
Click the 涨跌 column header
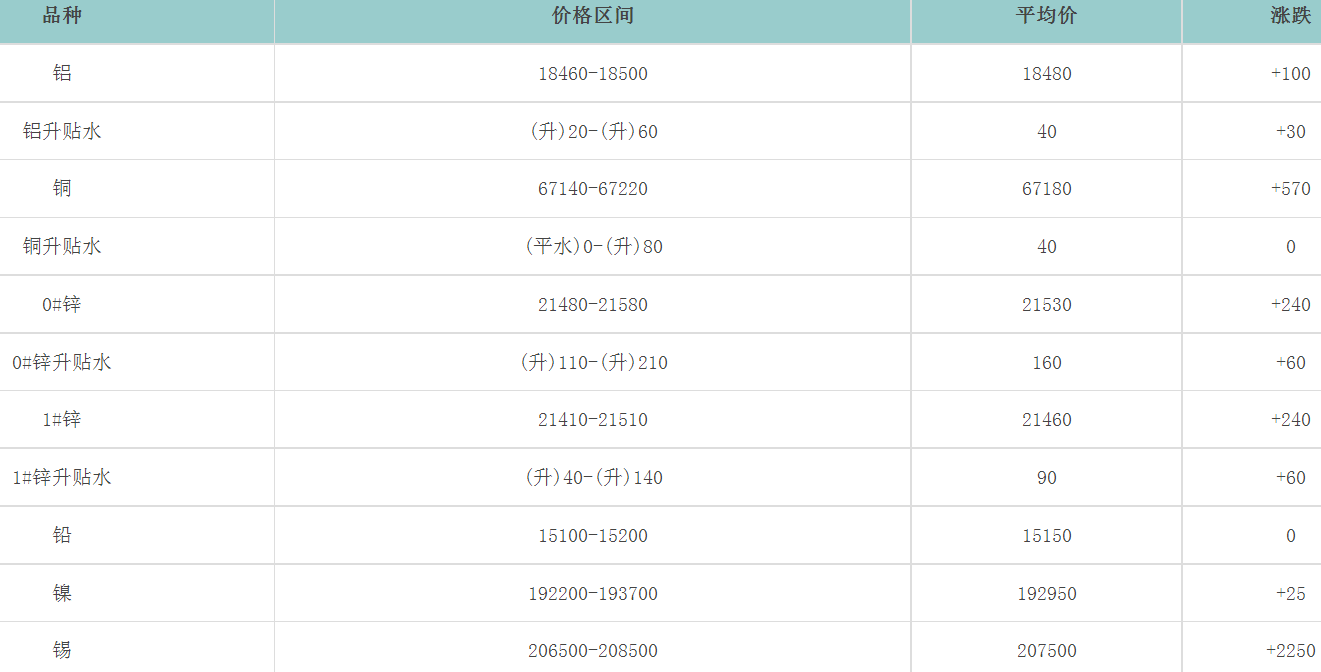(1290, 16)
